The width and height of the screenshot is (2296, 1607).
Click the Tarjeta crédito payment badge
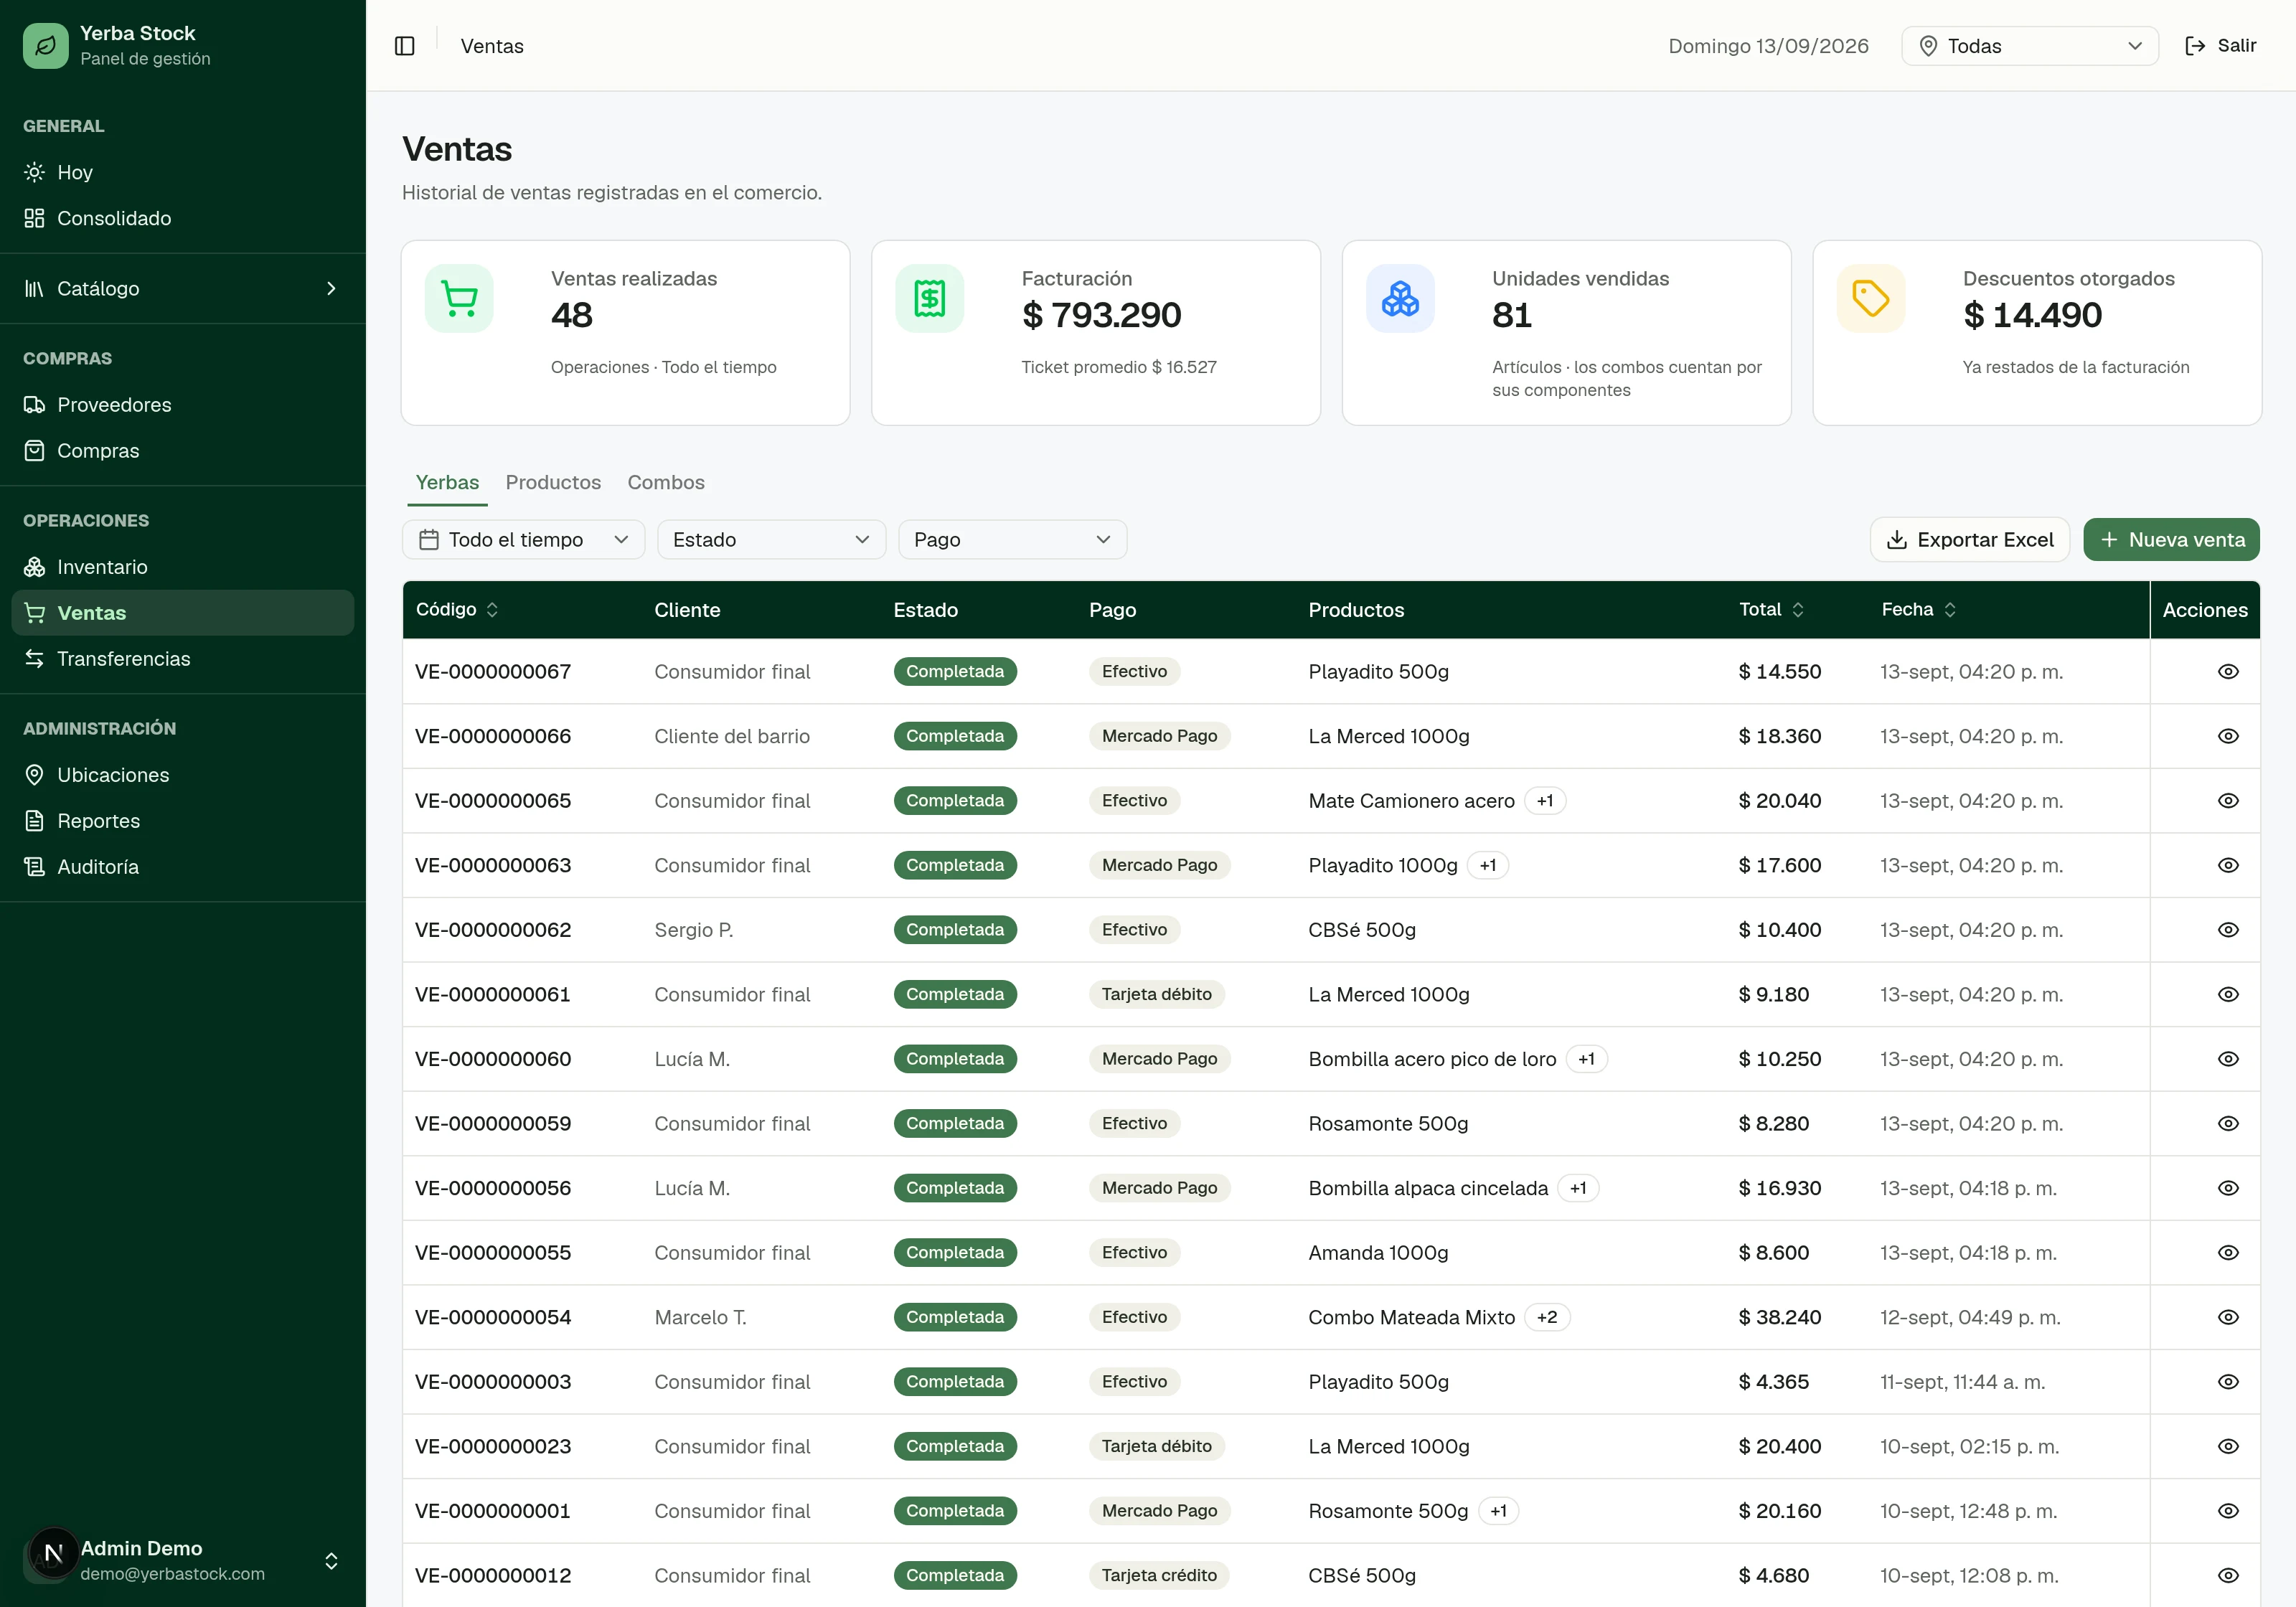1159,1575
